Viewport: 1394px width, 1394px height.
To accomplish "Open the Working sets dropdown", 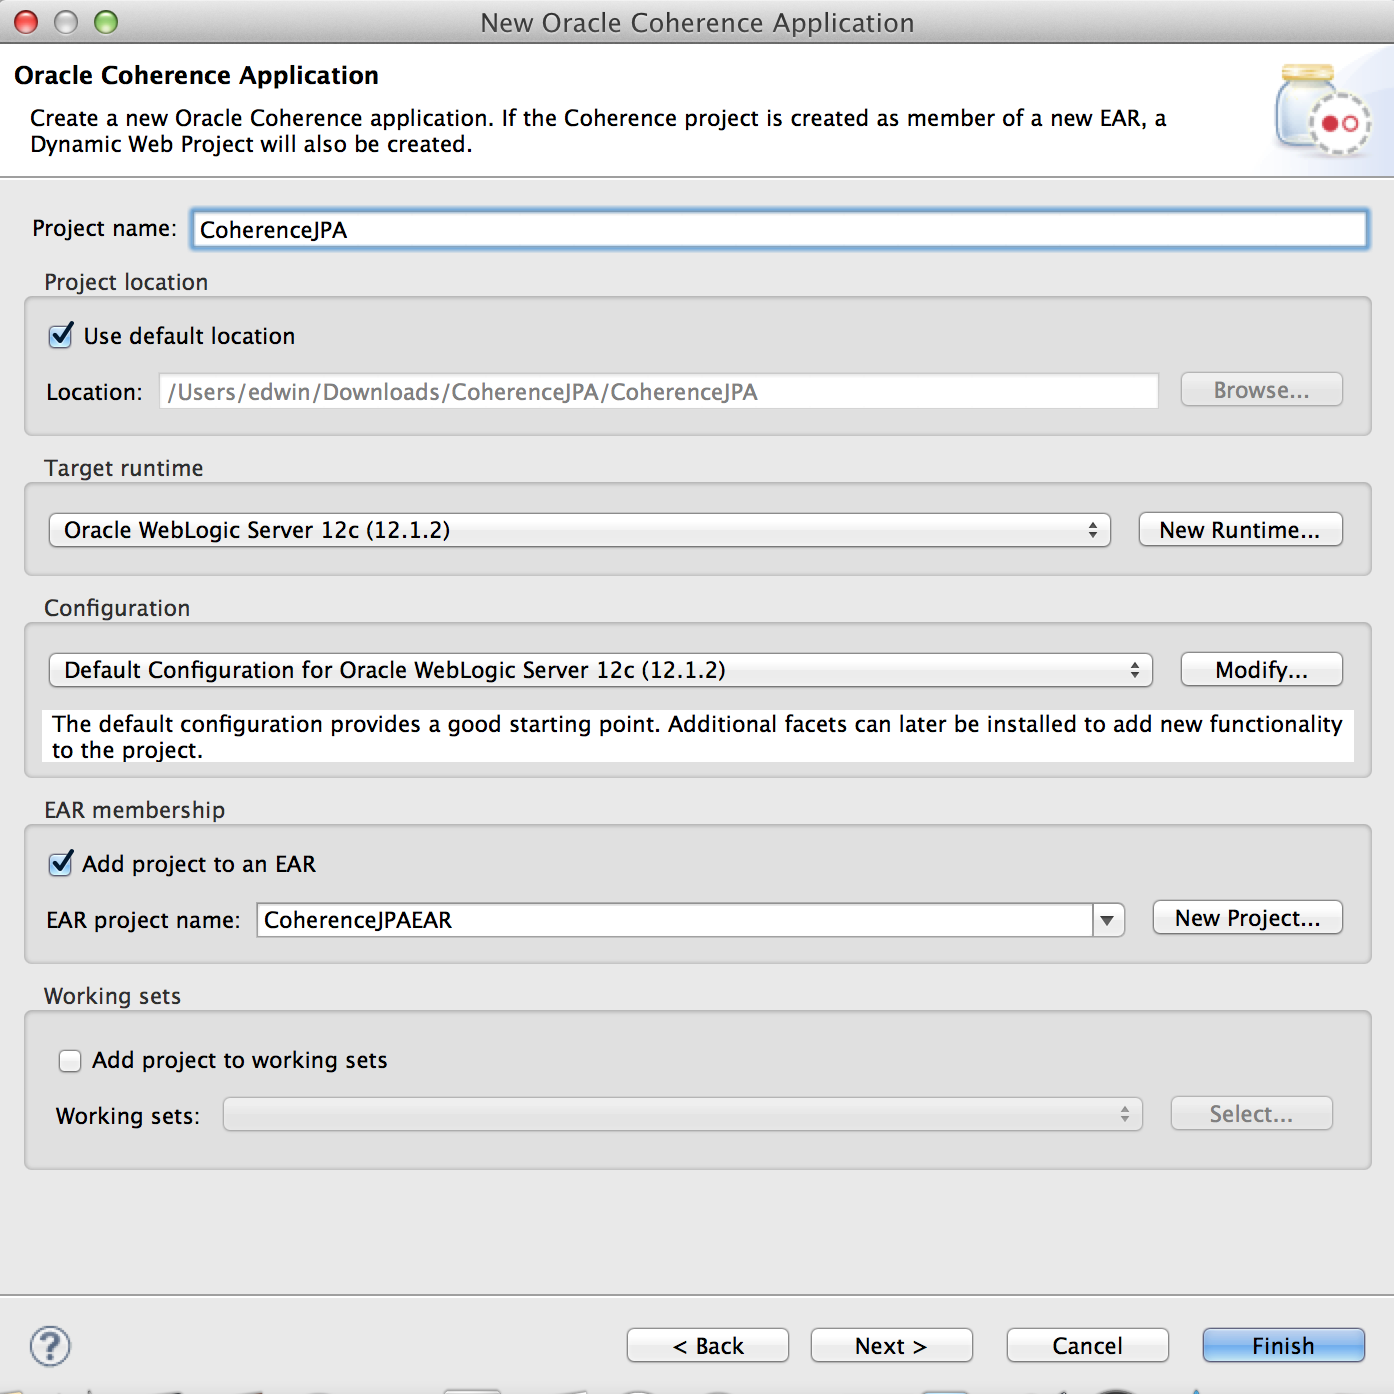I will (x=683, y=1114).
